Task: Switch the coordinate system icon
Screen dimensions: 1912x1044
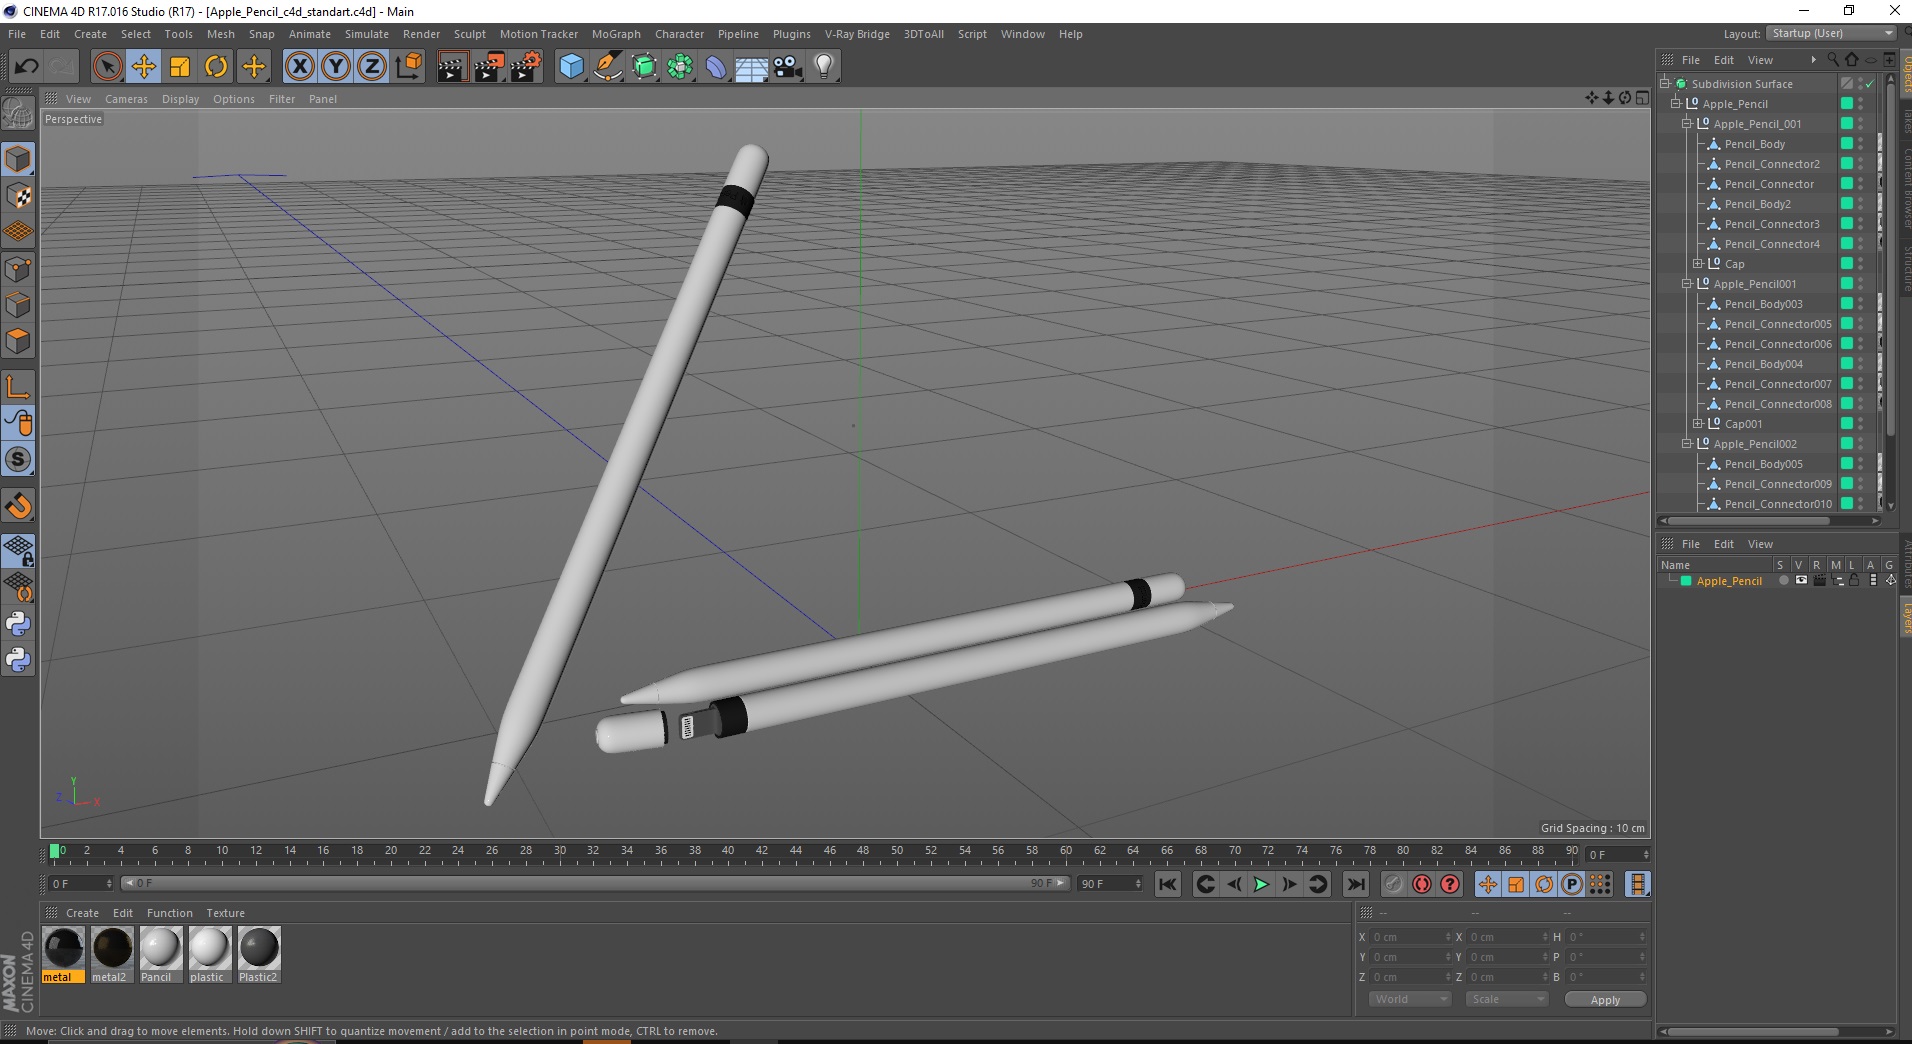Action: click(408, 67)
